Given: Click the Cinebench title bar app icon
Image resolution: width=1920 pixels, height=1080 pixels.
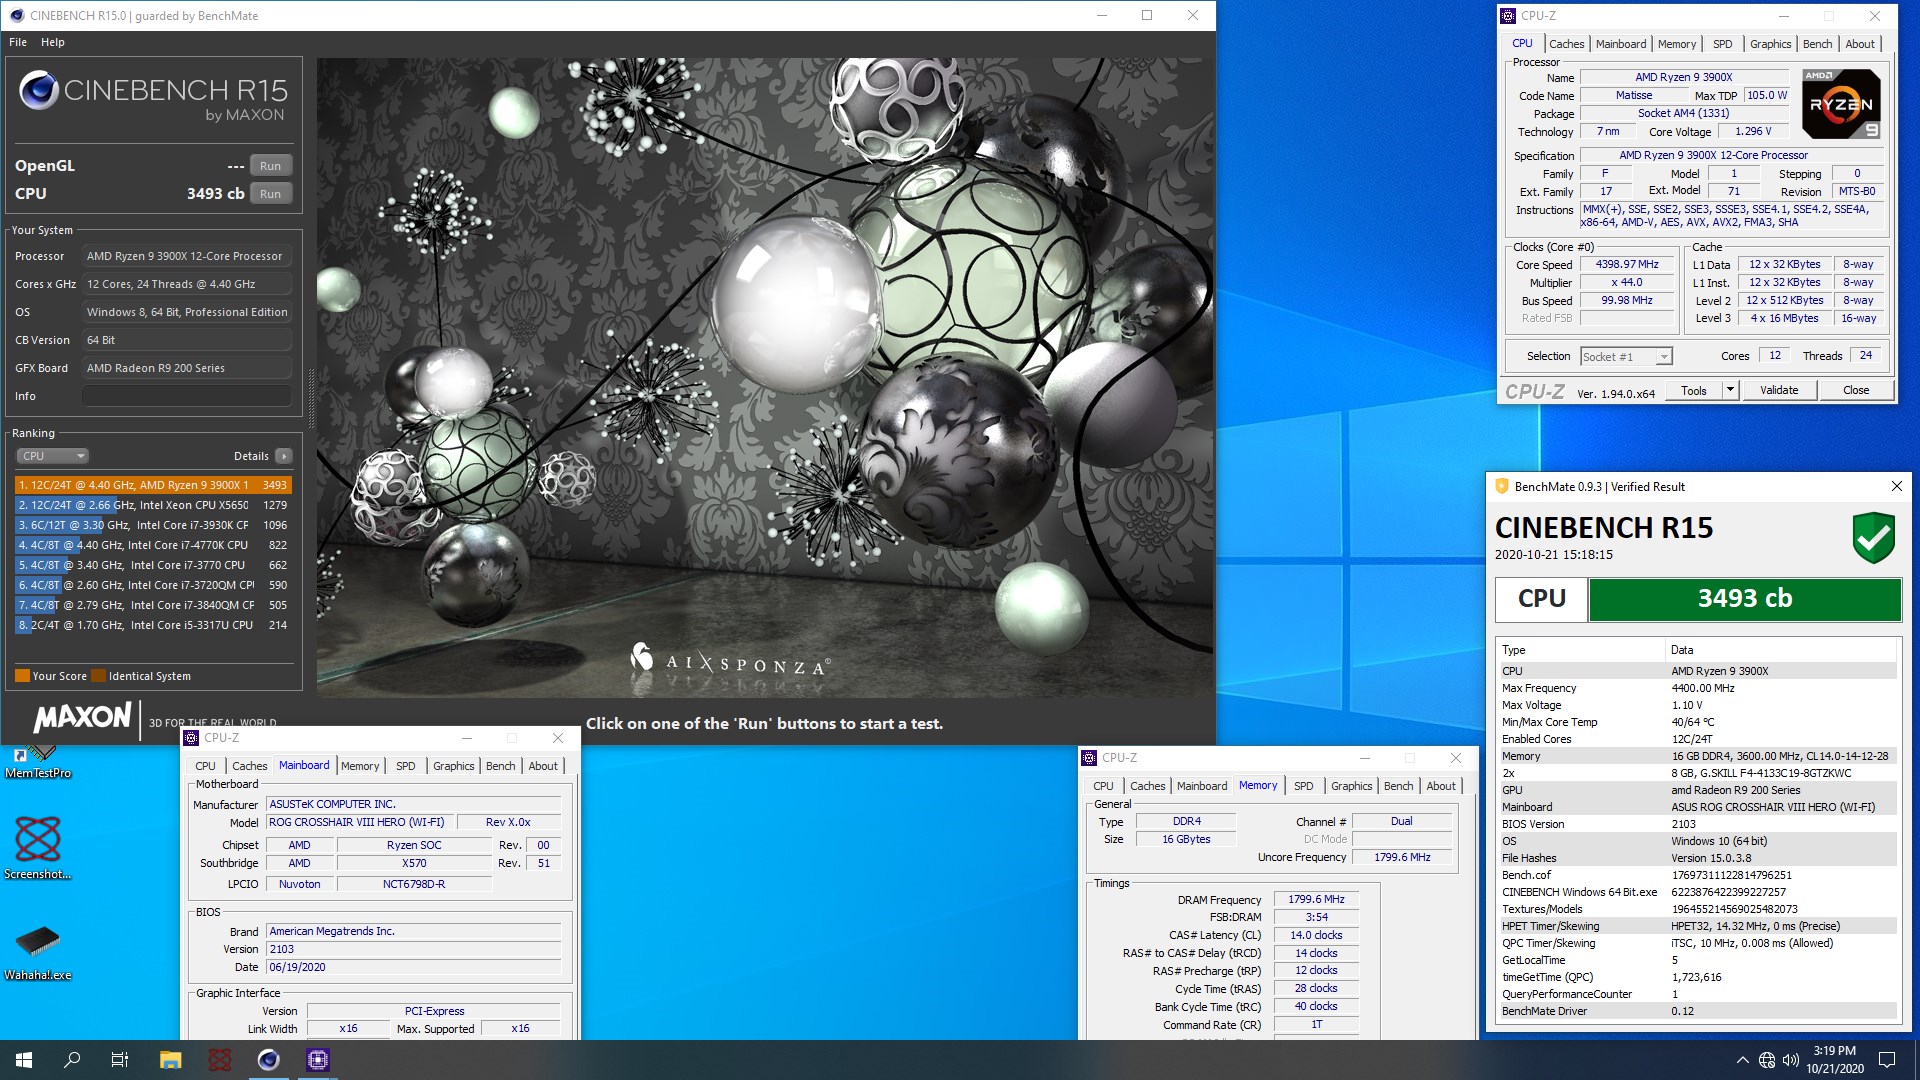Looking at the screenshot, I should point(17,15).
